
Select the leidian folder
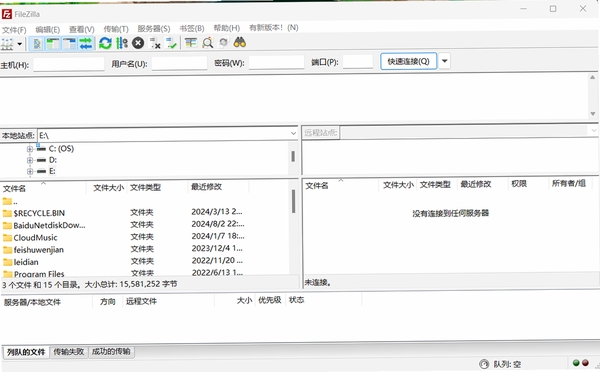[x=26, y=262]
